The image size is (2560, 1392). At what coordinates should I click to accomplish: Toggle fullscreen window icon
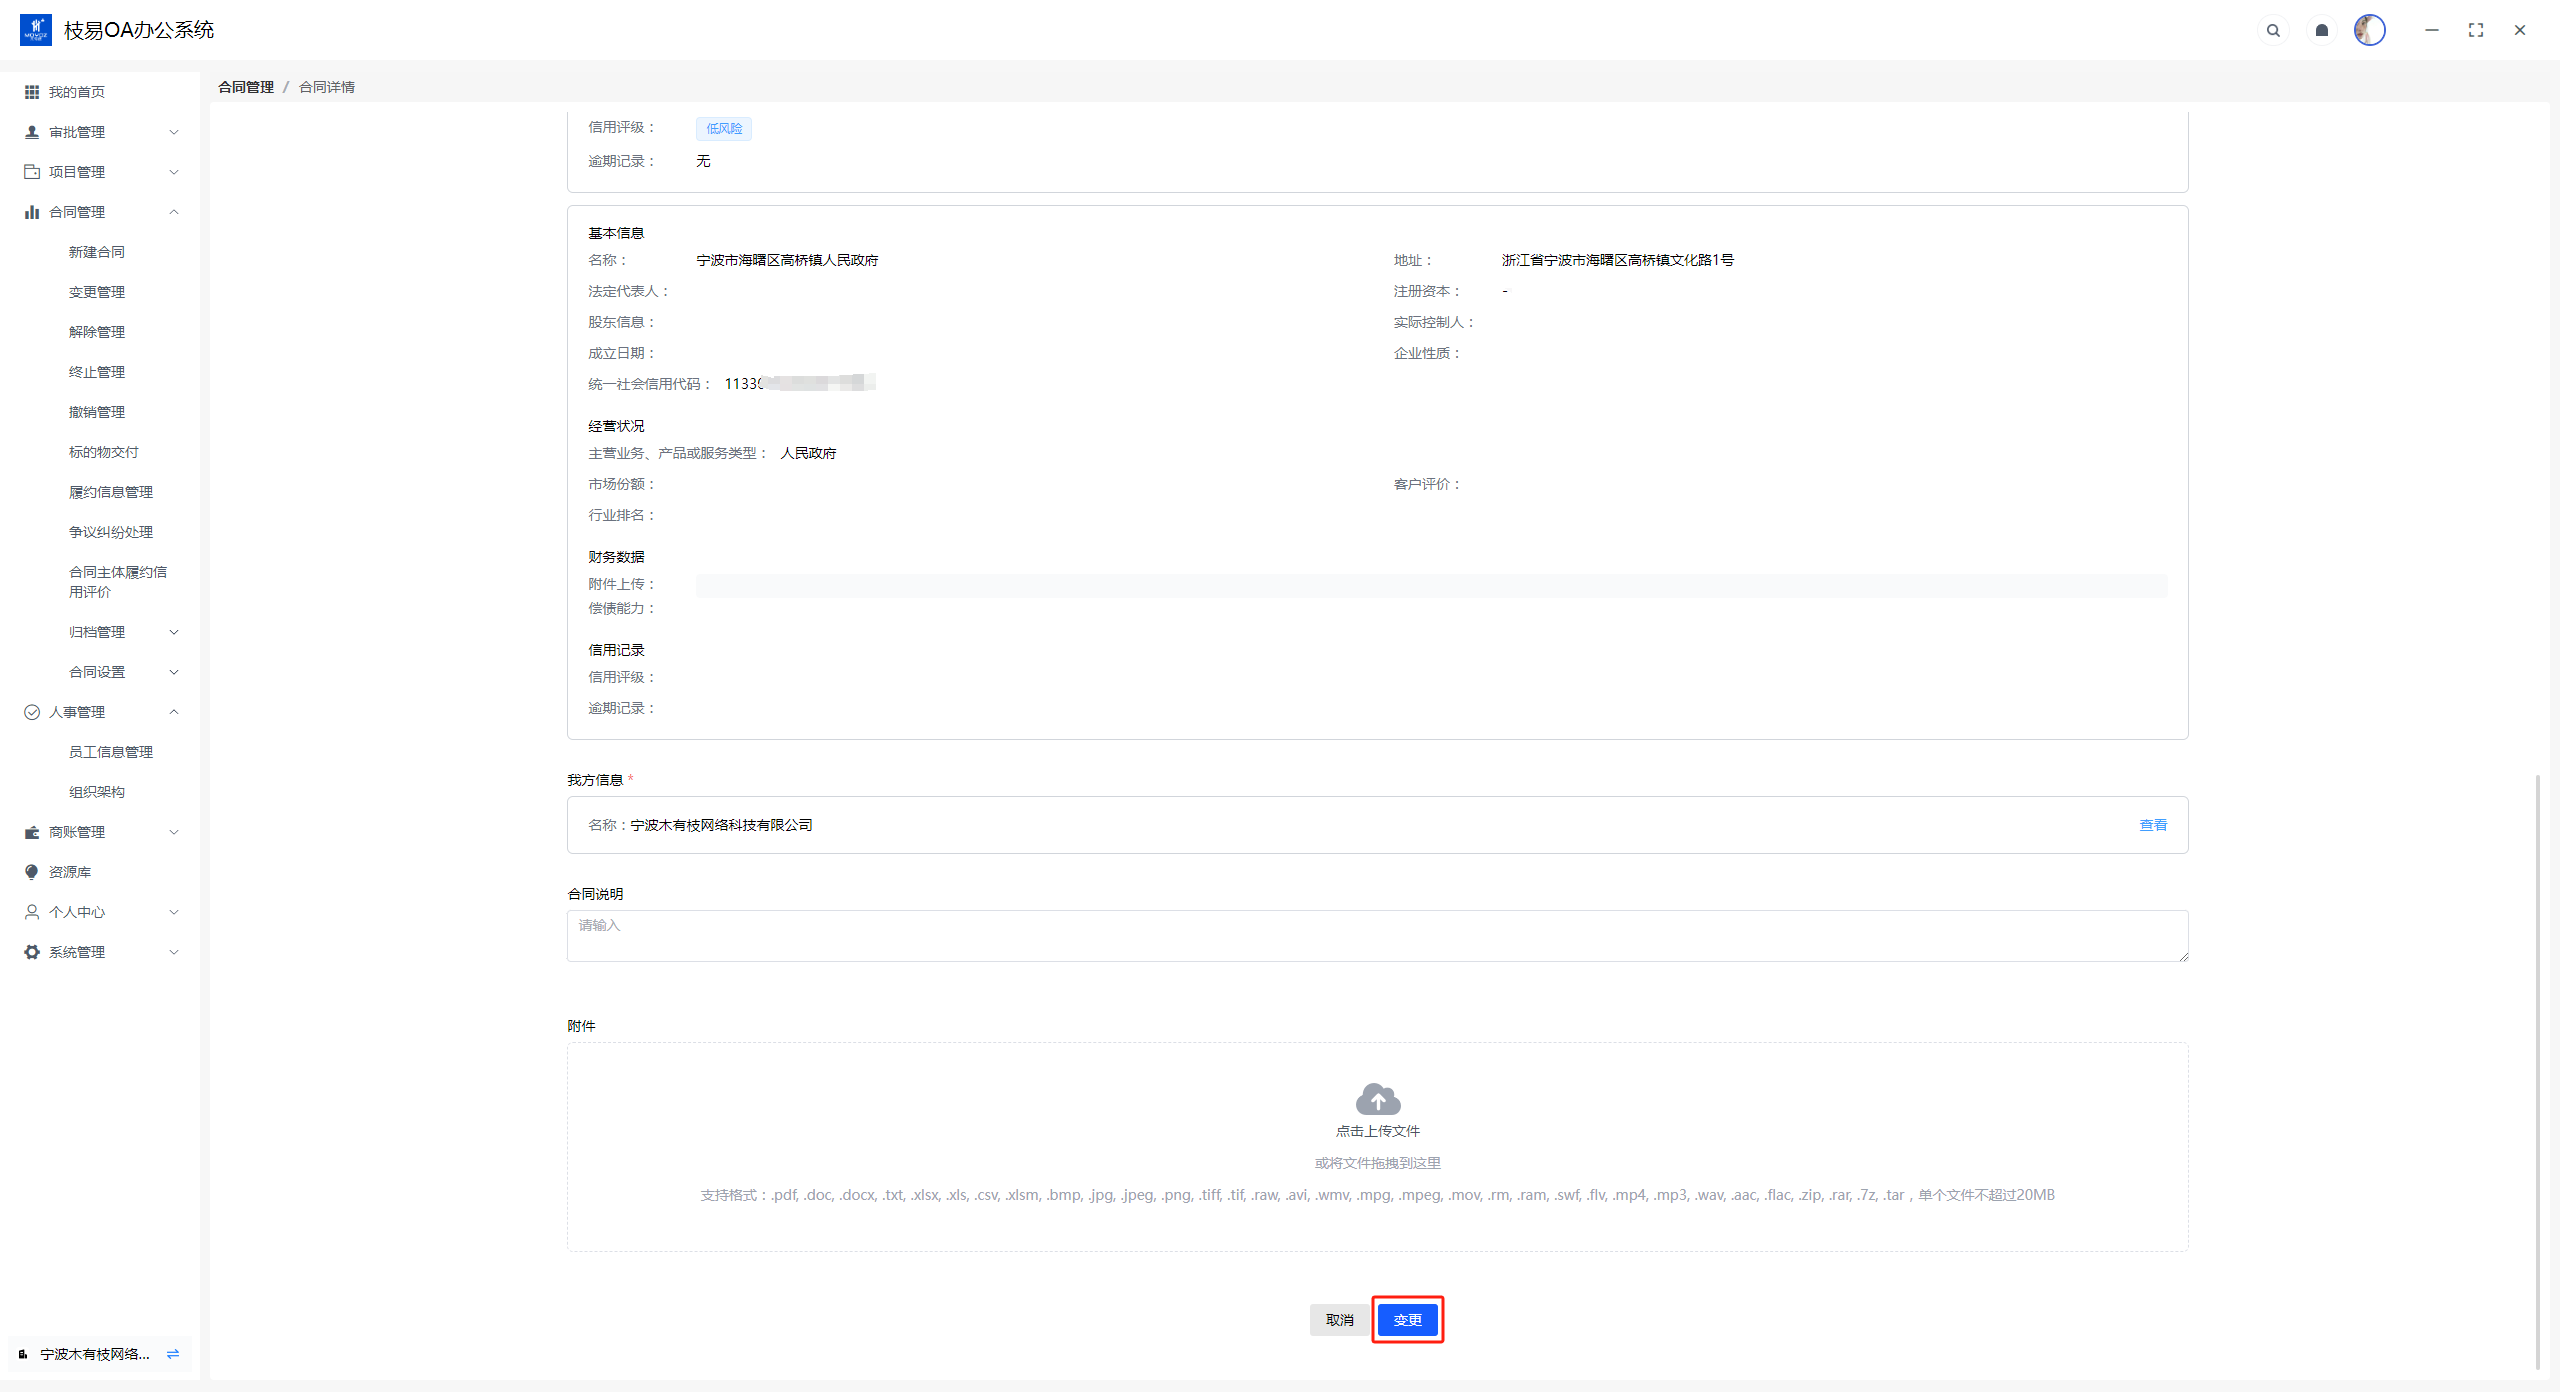pos(2476,30)
